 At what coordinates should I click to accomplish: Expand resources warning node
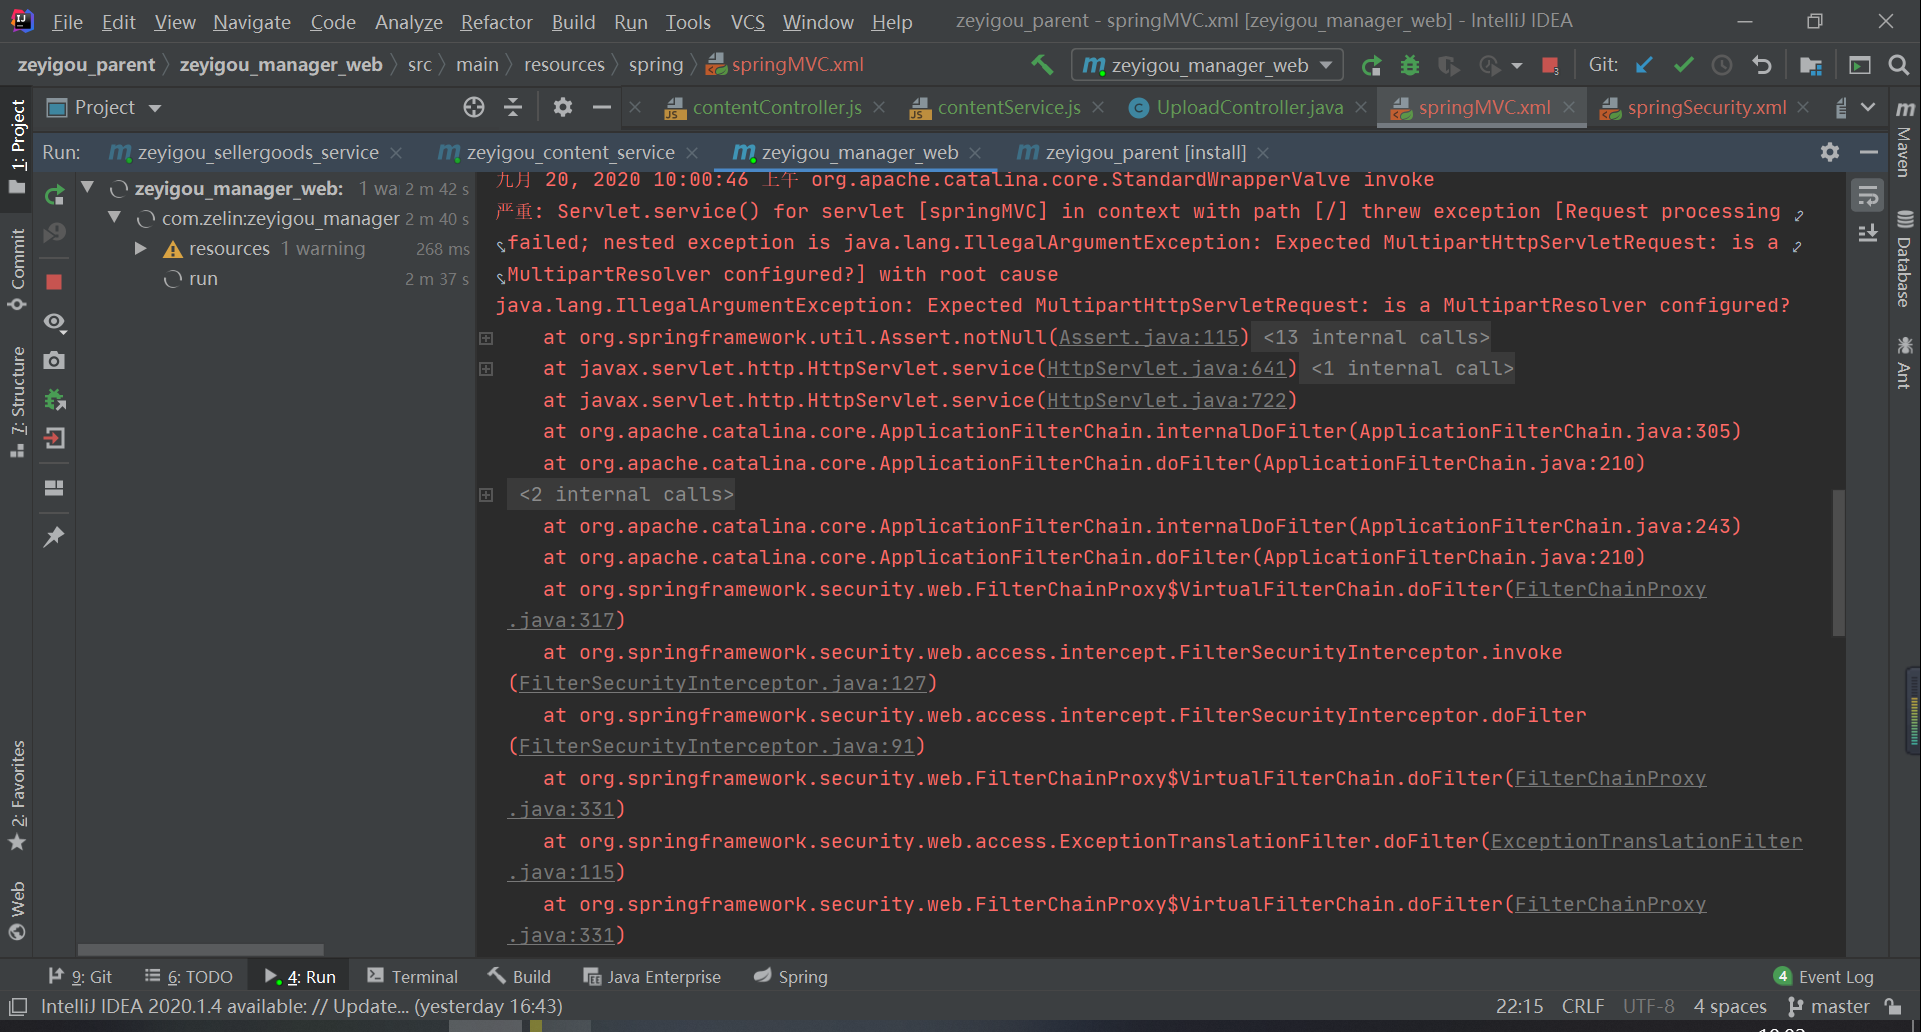click(x=141, y=248)
